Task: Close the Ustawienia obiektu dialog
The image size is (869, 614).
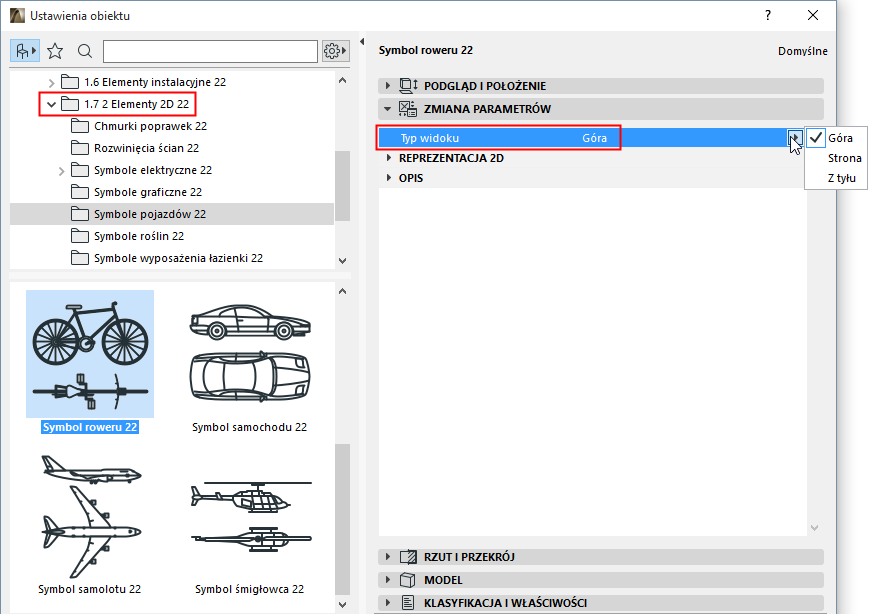Action: [x=812, y=16]
